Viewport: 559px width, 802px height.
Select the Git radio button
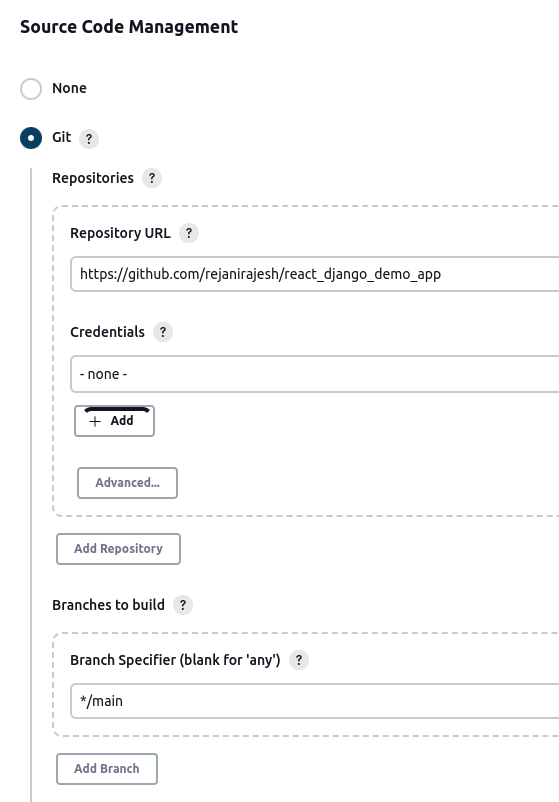pos(31,138)
